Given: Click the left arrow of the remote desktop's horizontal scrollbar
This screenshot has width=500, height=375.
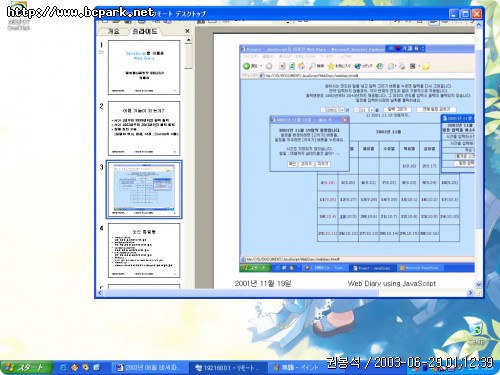Looking at the screenshot, I should pos(100,293).
